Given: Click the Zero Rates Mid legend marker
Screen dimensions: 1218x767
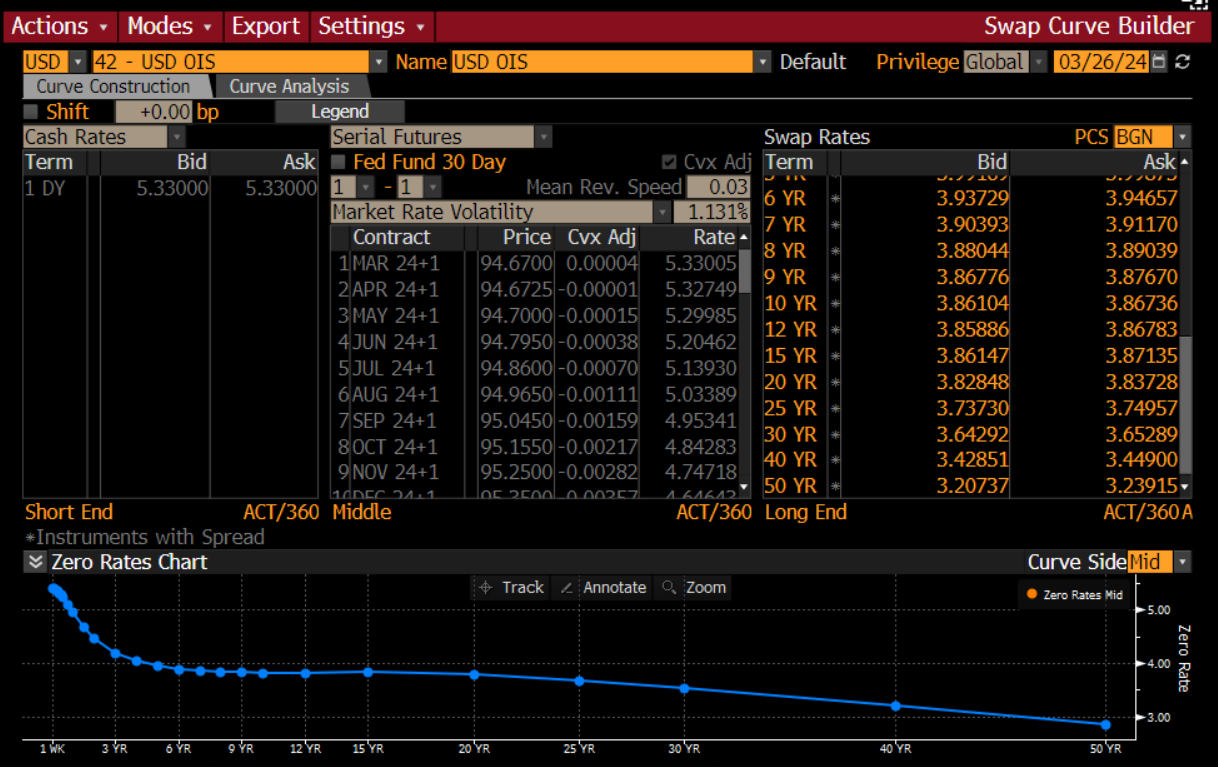Looking at the screenshot, I should point(1031,595).
